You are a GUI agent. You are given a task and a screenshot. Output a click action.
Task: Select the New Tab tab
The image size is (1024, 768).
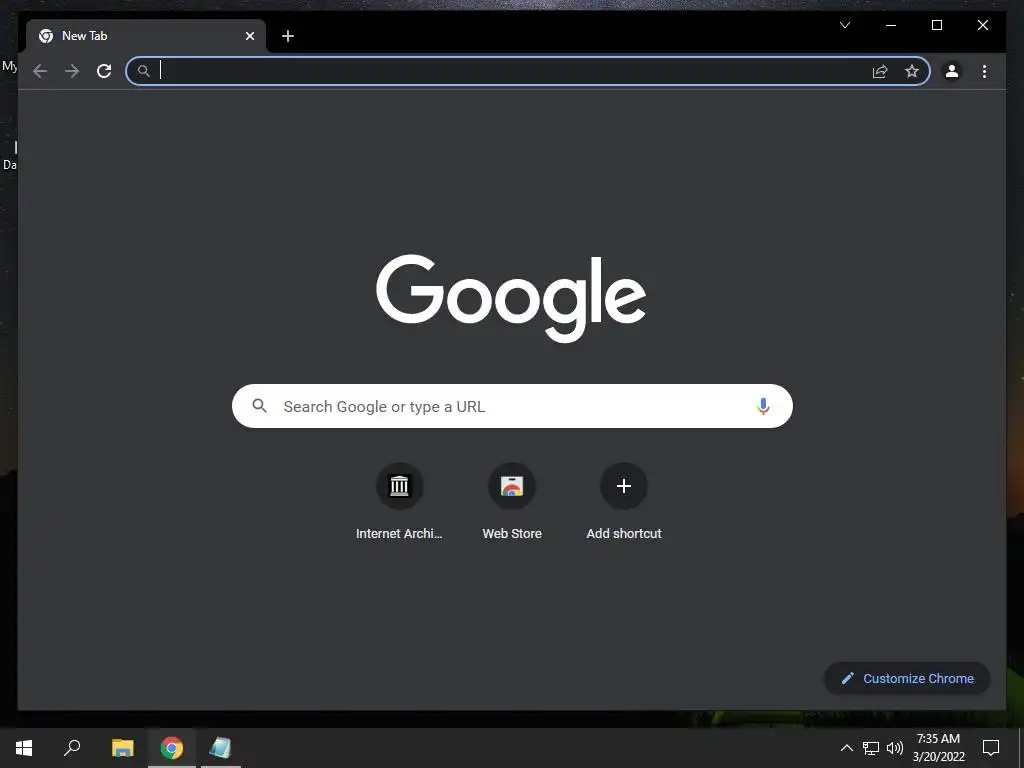pos(146,36)
